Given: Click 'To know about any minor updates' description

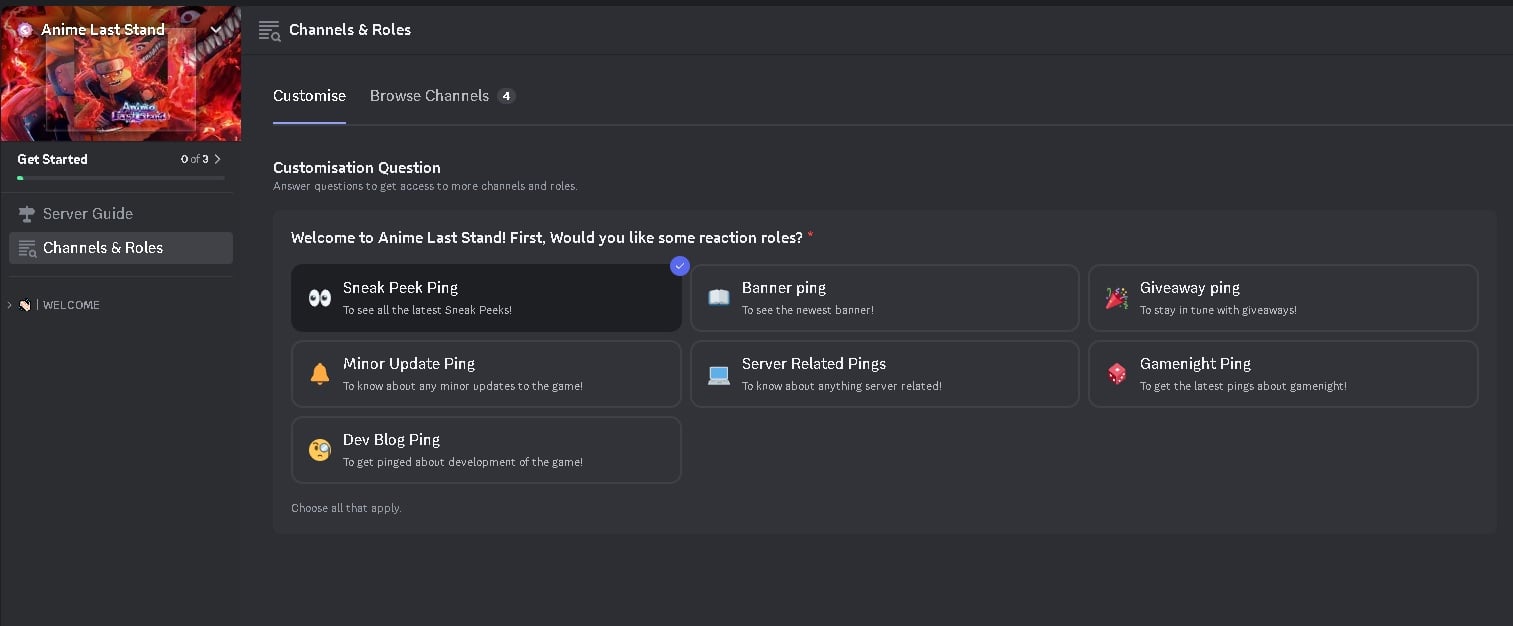Looking at the screenshot, I should tap(463, 386).
